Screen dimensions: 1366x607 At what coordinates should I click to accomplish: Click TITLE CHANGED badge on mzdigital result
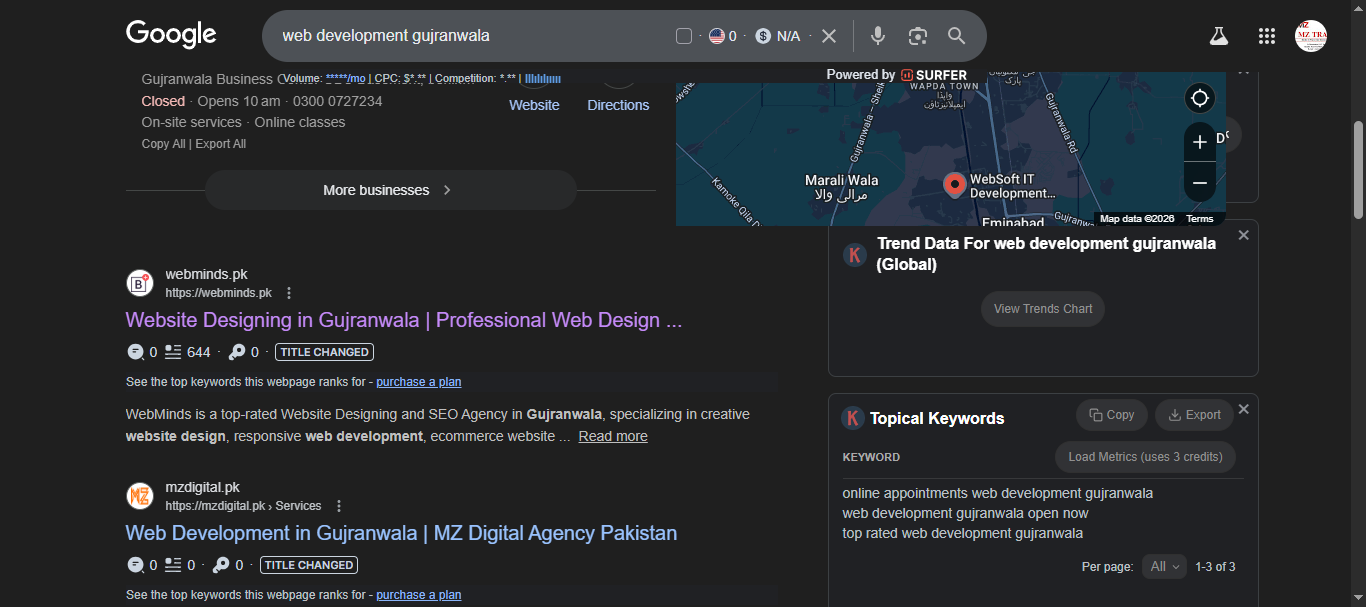(309, 565)
